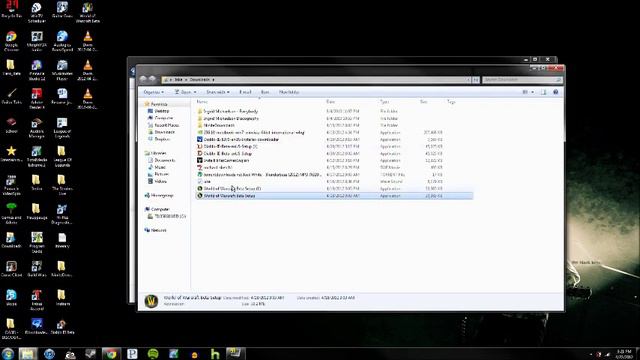Click the Tags column header
Viewport: 640px width, 360px height.
click(451, 102)
